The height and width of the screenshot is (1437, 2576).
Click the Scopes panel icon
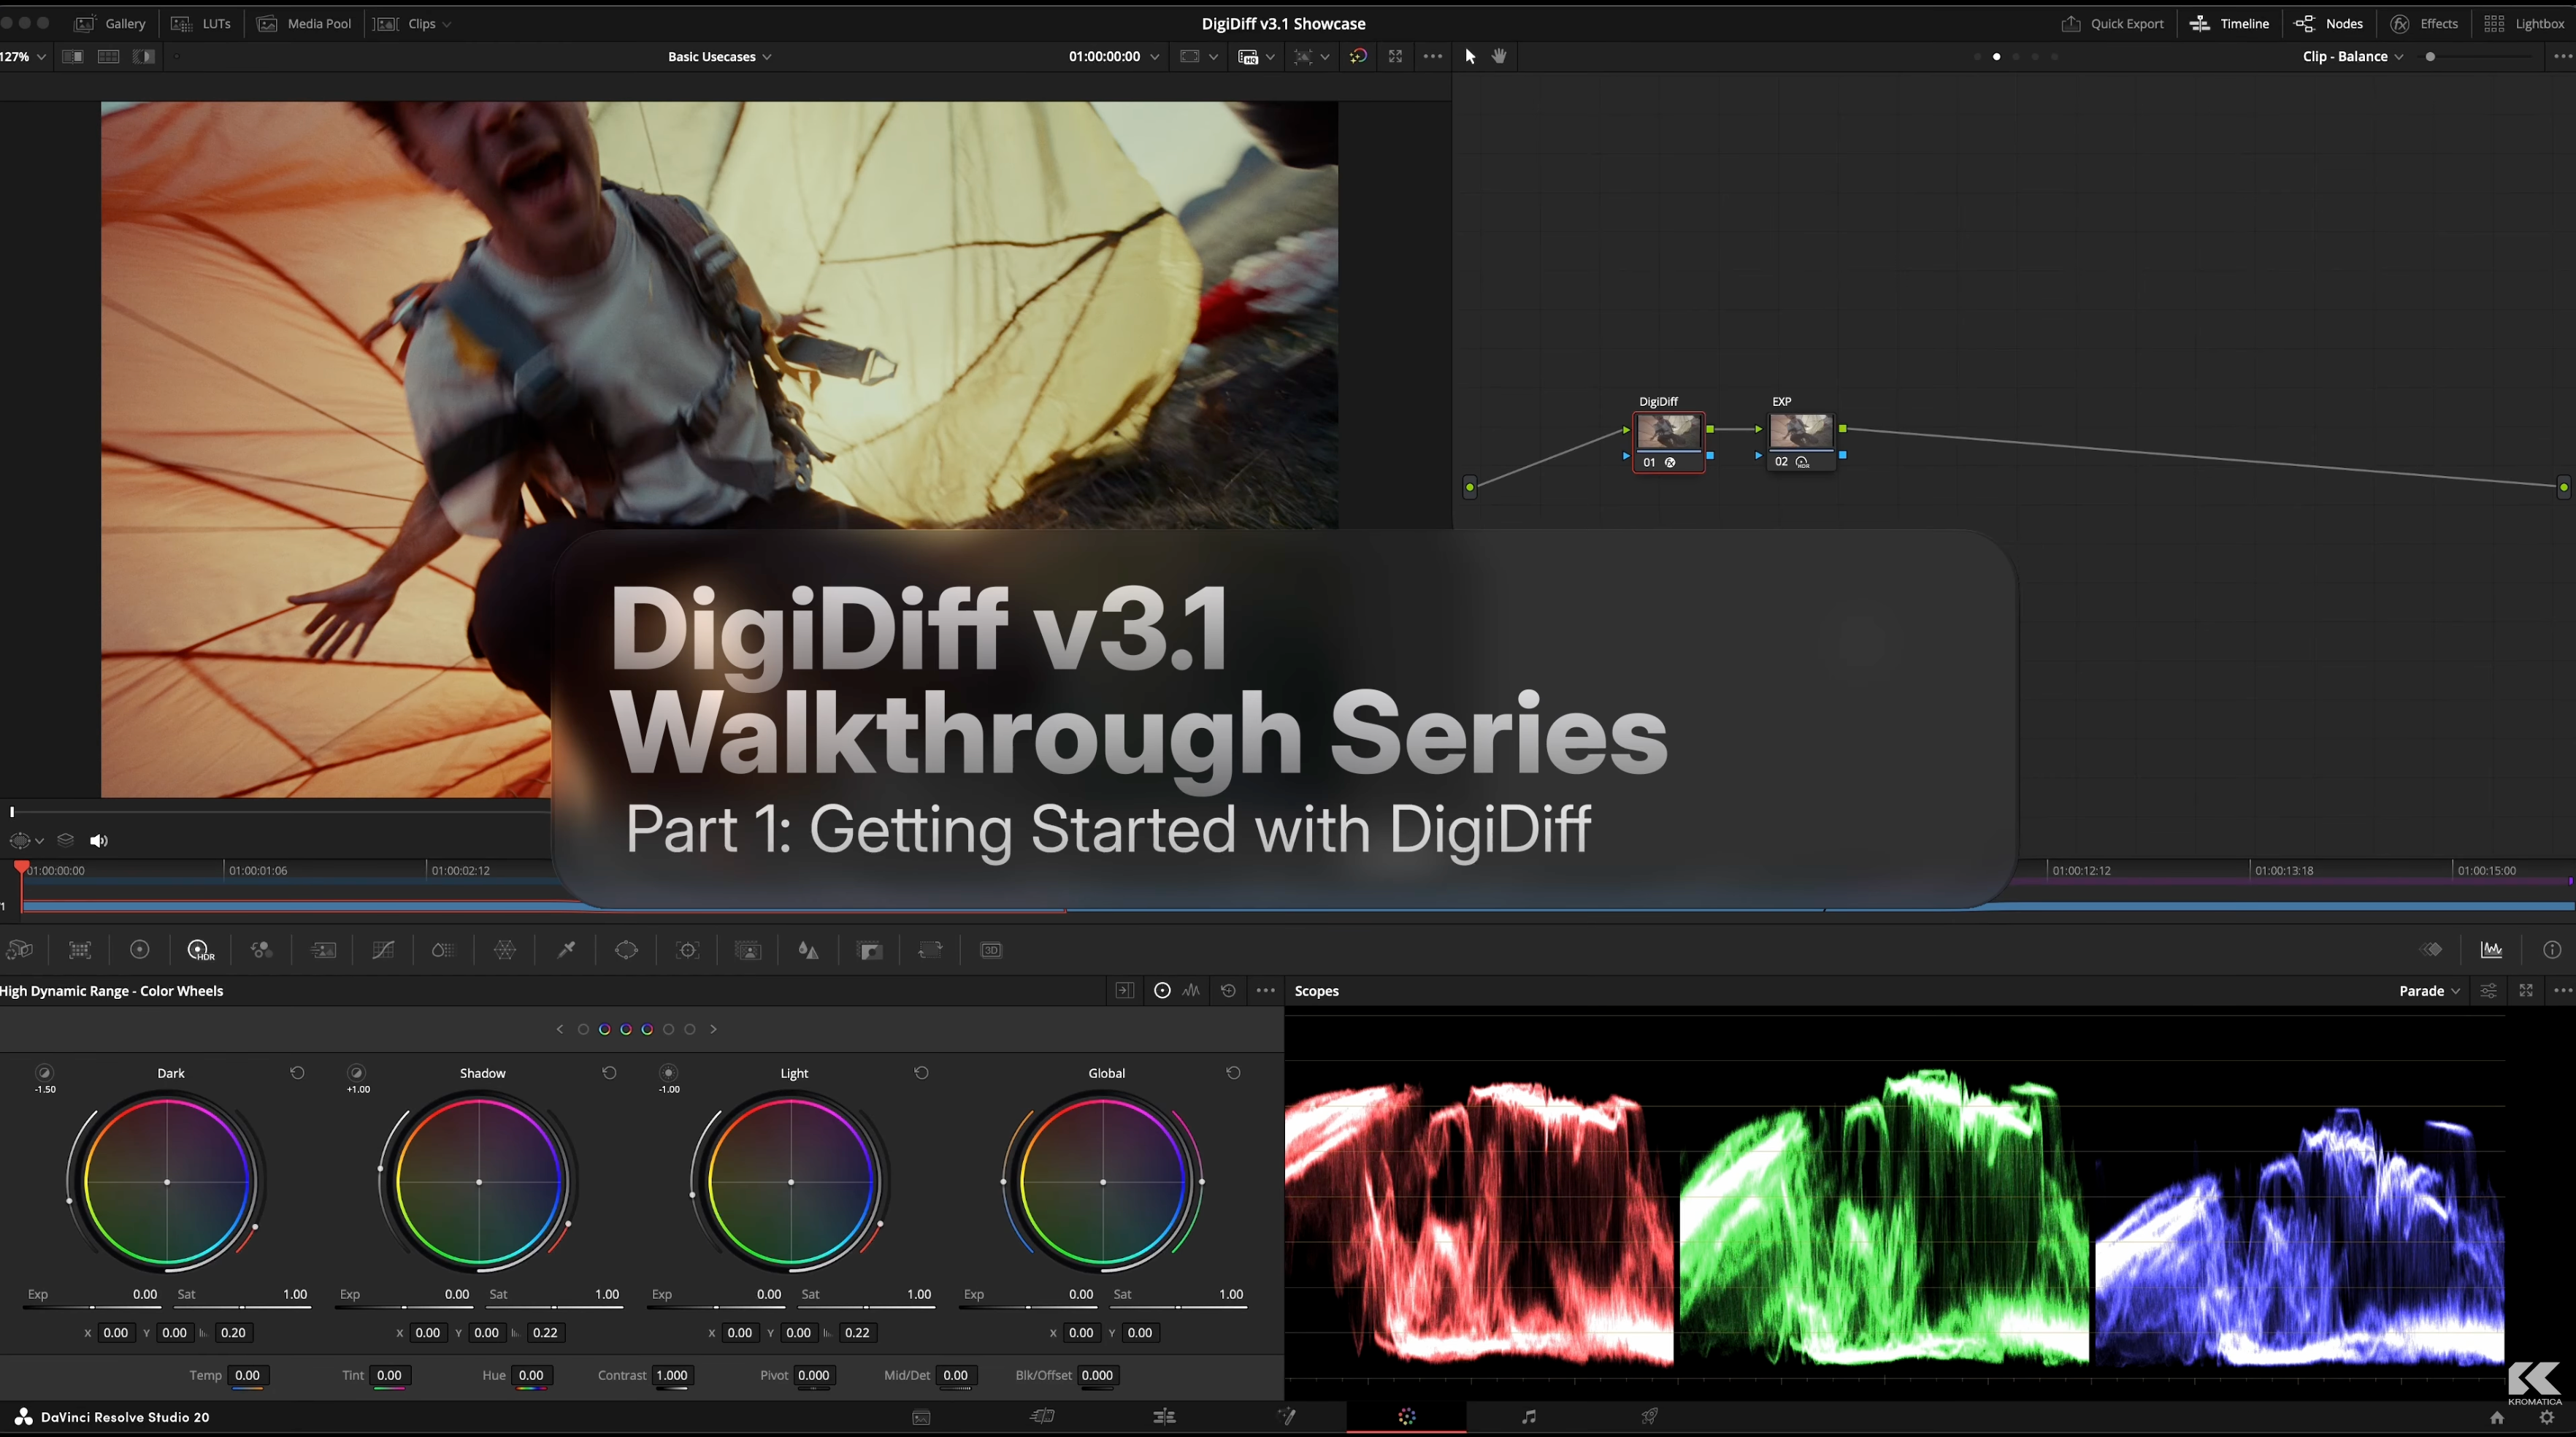pos(2492,950)
